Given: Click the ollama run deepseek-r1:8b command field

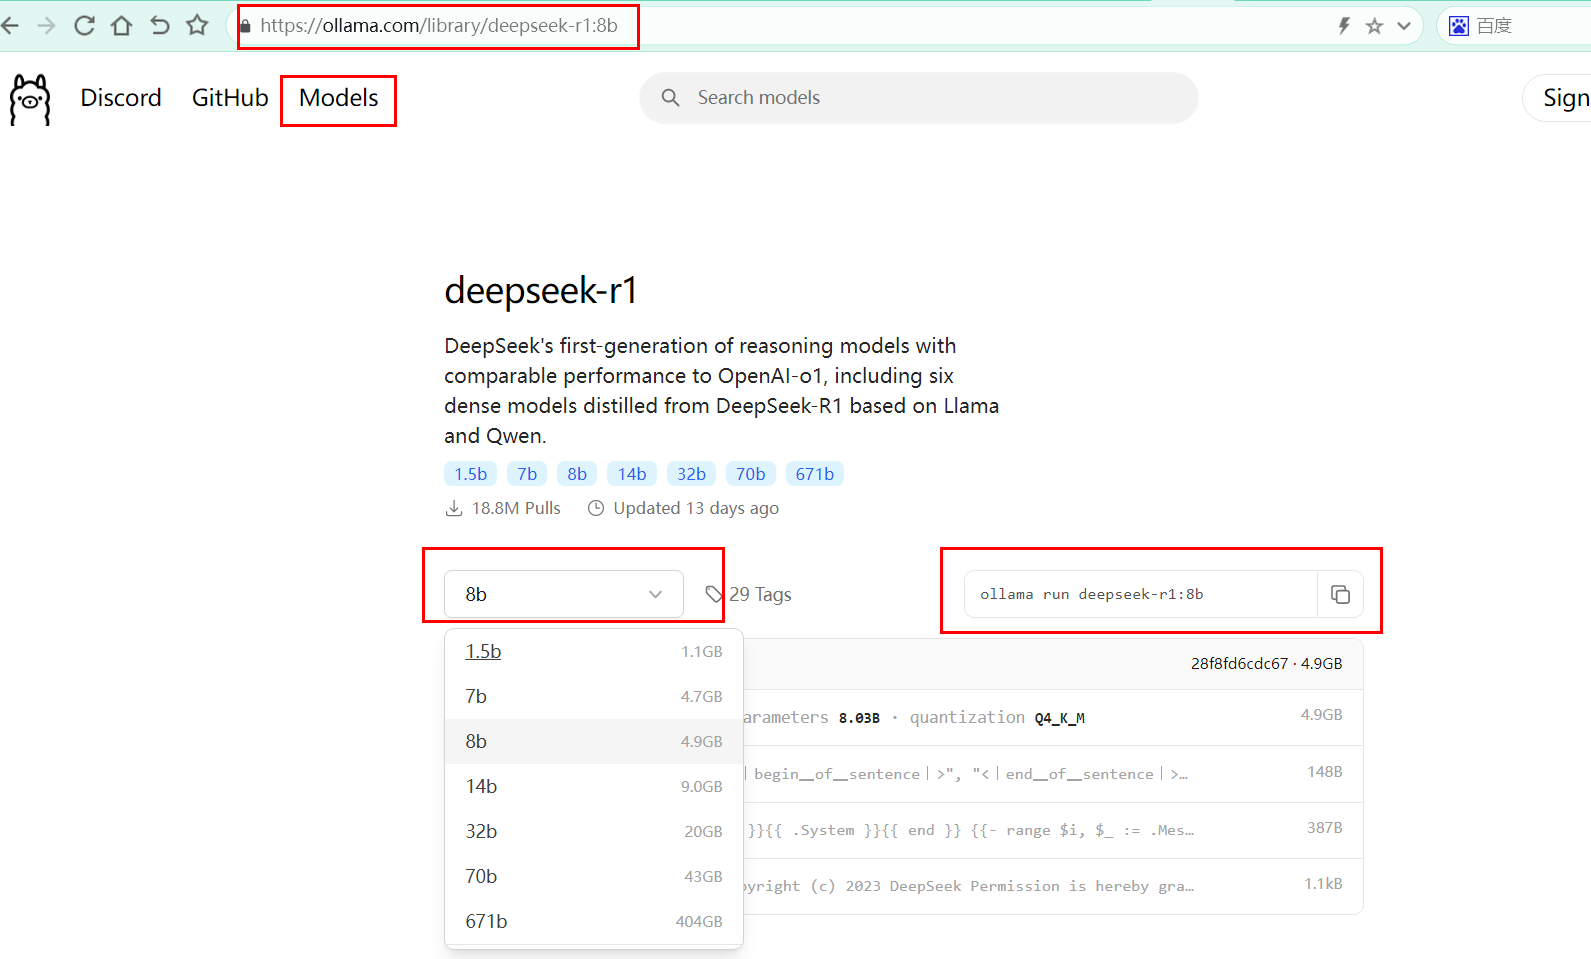Looking at the screenshot, I should point(1141,595).
